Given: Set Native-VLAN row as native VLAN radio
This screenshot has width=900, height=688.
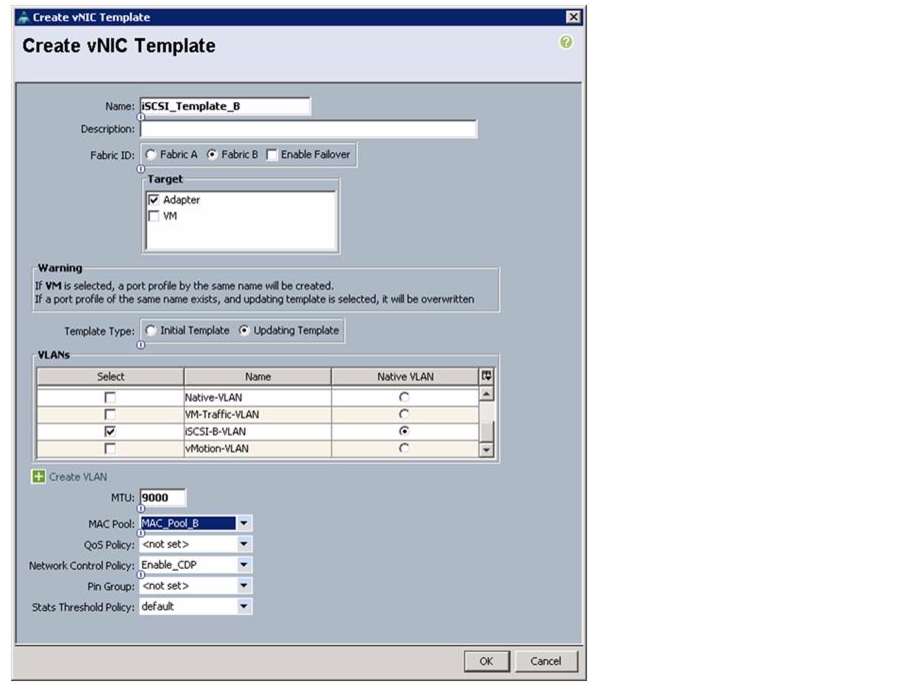Looking at the screenshot, I should 404,397.
